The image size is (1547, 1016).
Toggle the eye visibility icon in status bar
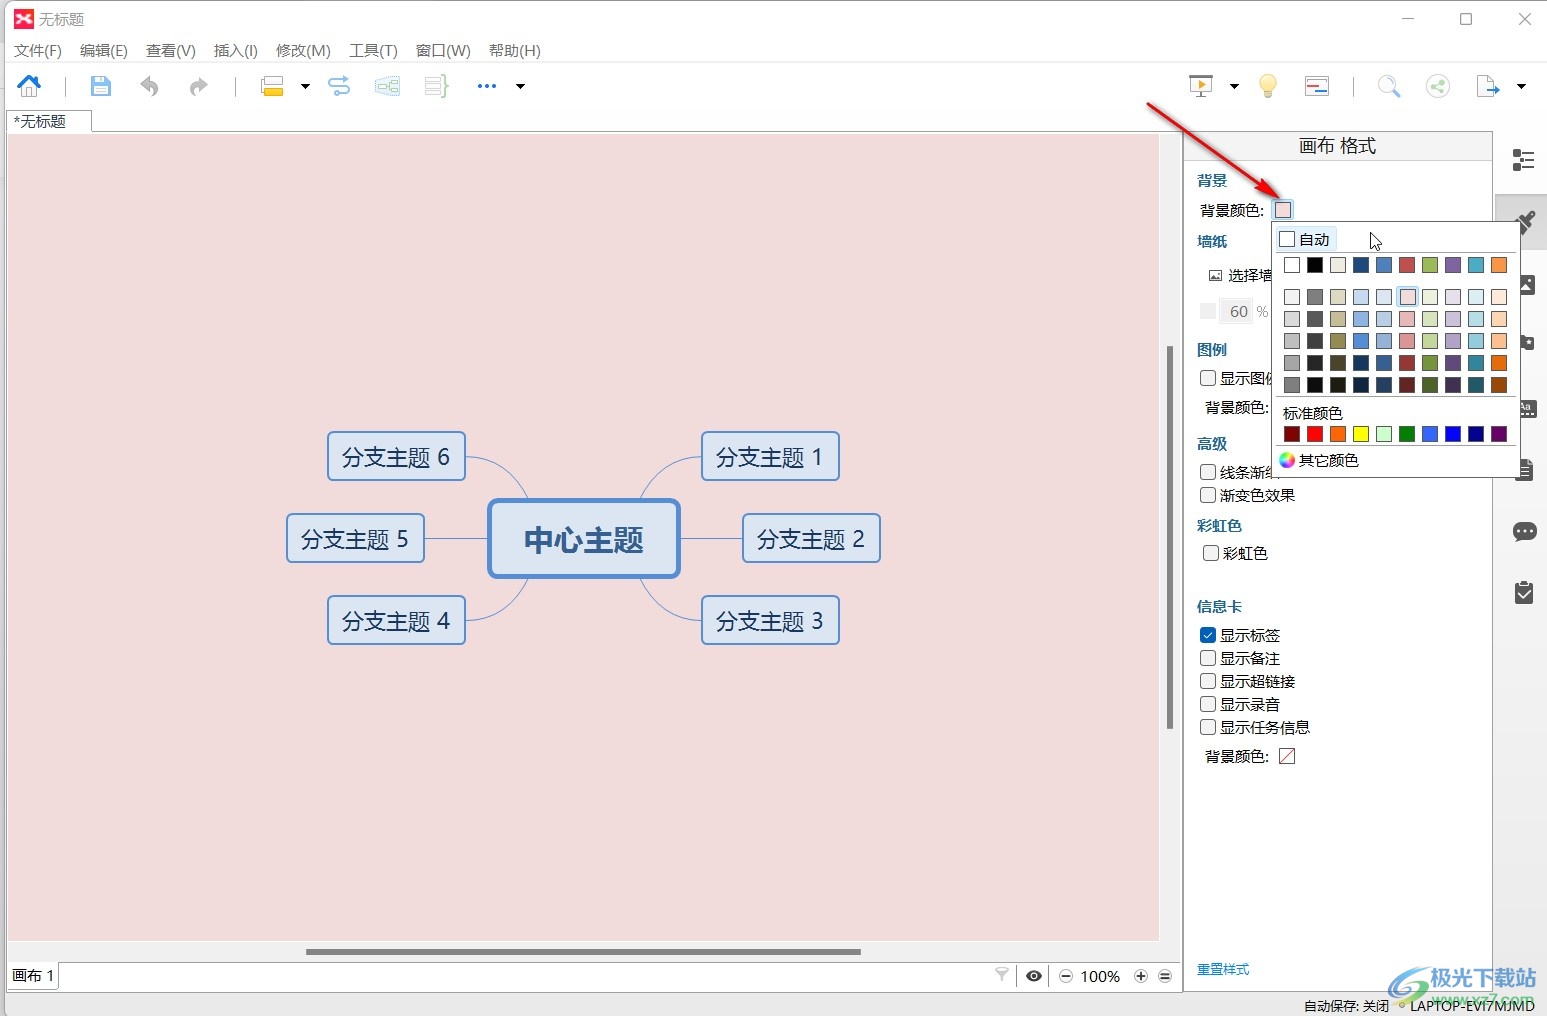[1034, 976]
